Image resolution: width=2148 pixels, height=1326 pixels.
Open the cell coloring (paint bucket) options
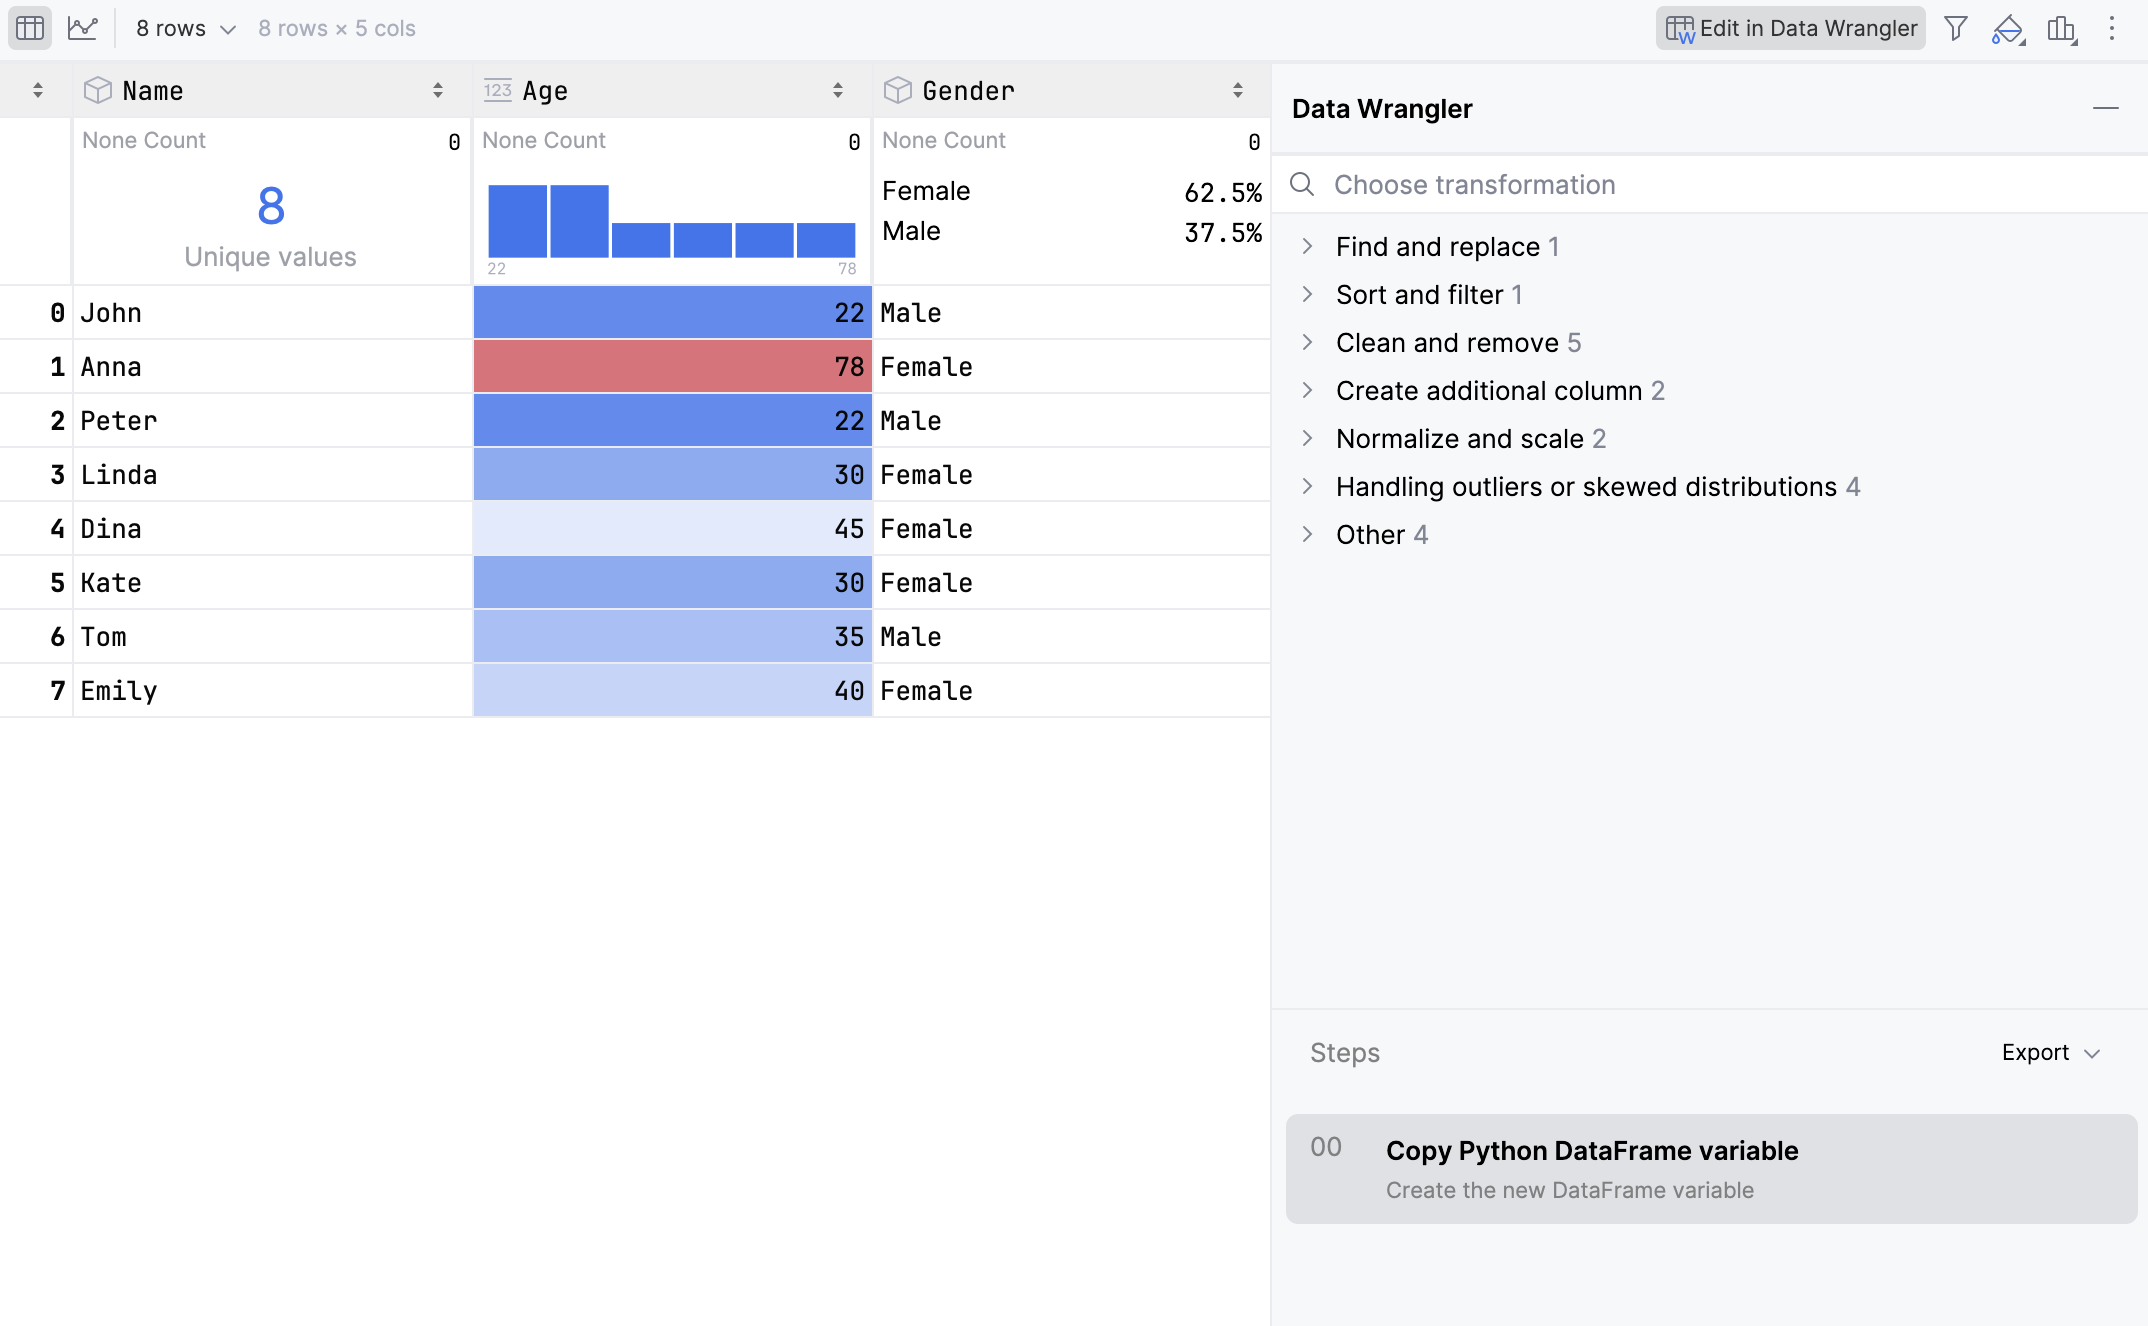tap(2008, 28)
